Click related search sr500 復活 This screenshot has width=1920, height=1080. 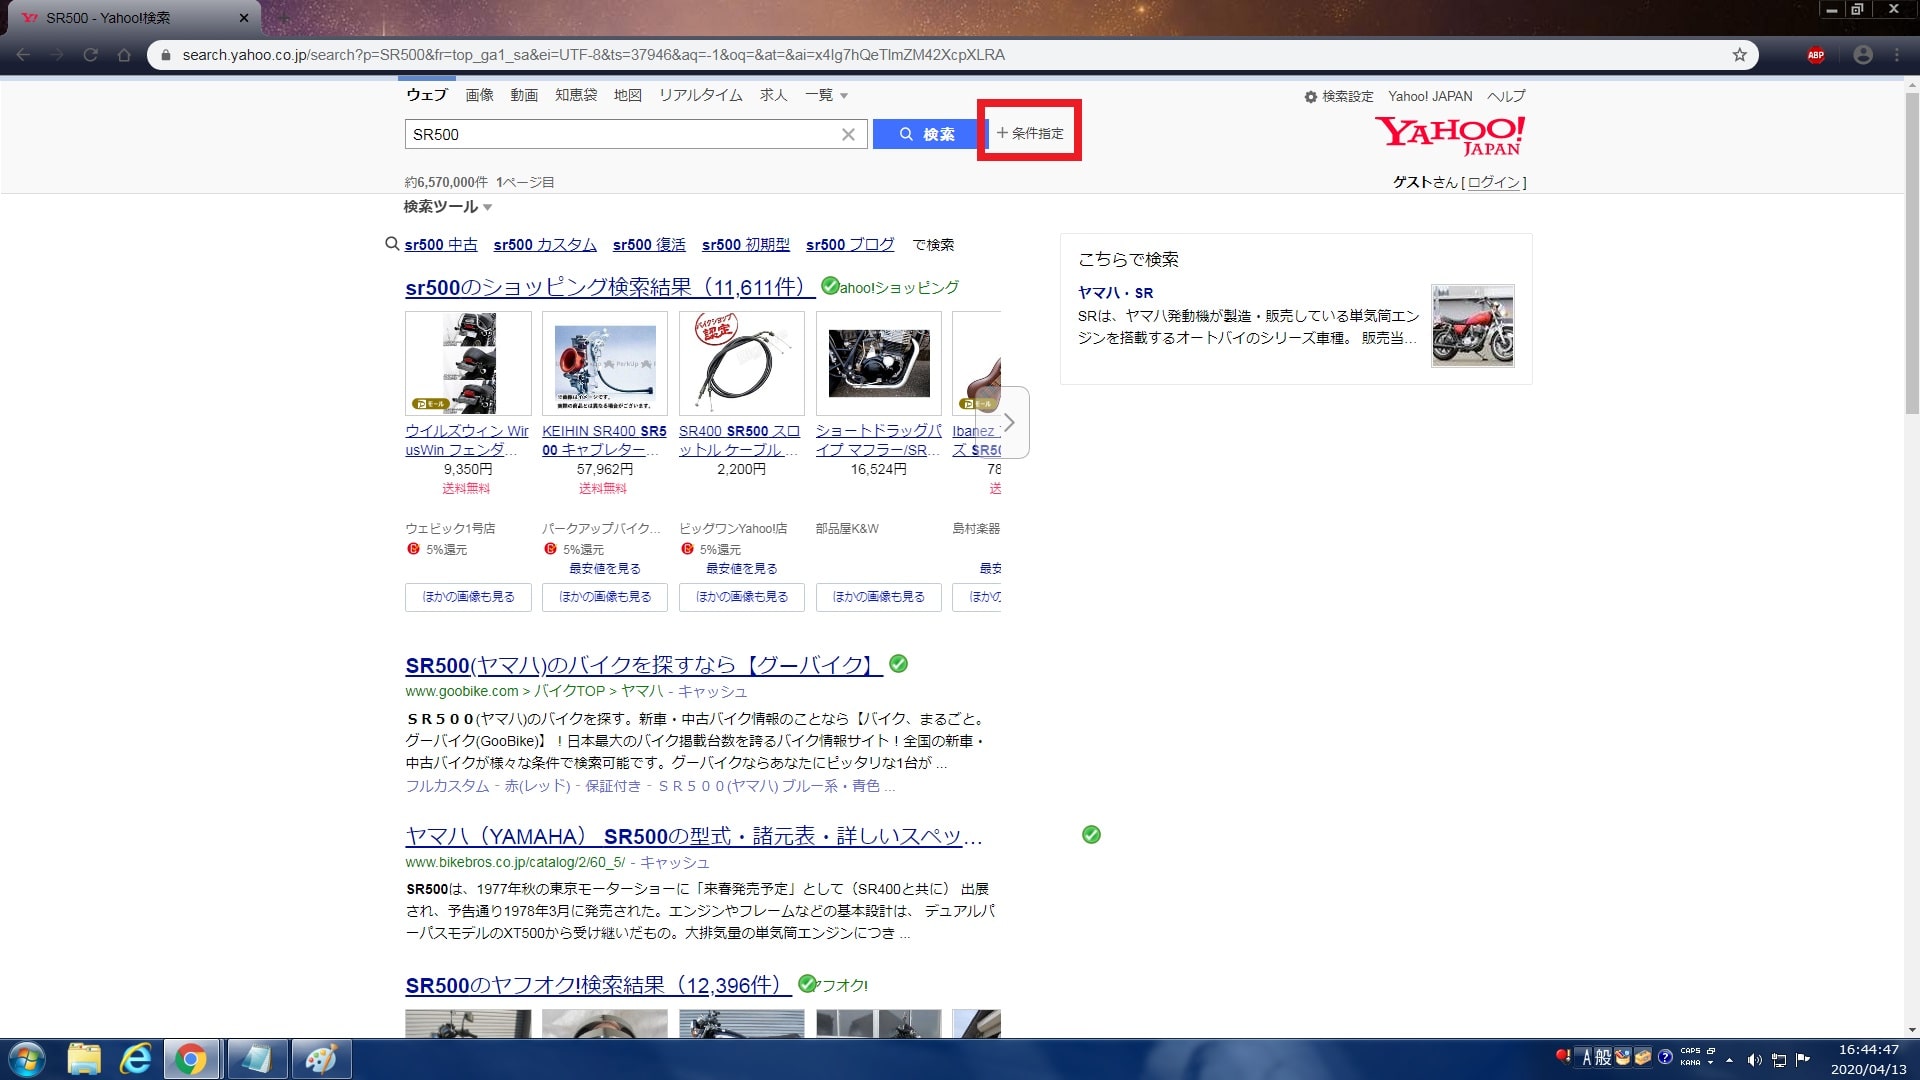click(x=649, y=245)
